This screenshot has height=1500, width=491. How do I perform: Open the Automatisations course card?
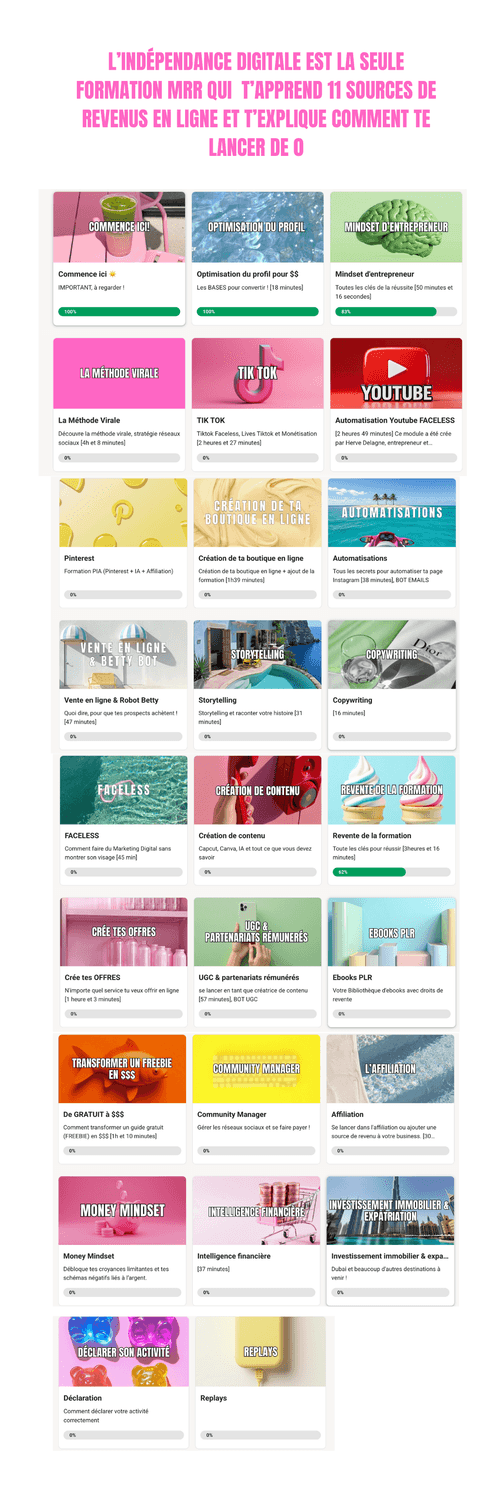tap(391, 542)
